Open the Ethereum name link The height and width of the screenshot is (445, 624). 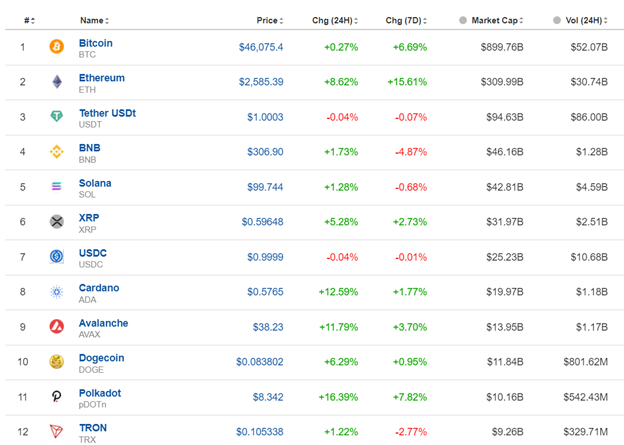pyautogui.click(x=101, y=78)
